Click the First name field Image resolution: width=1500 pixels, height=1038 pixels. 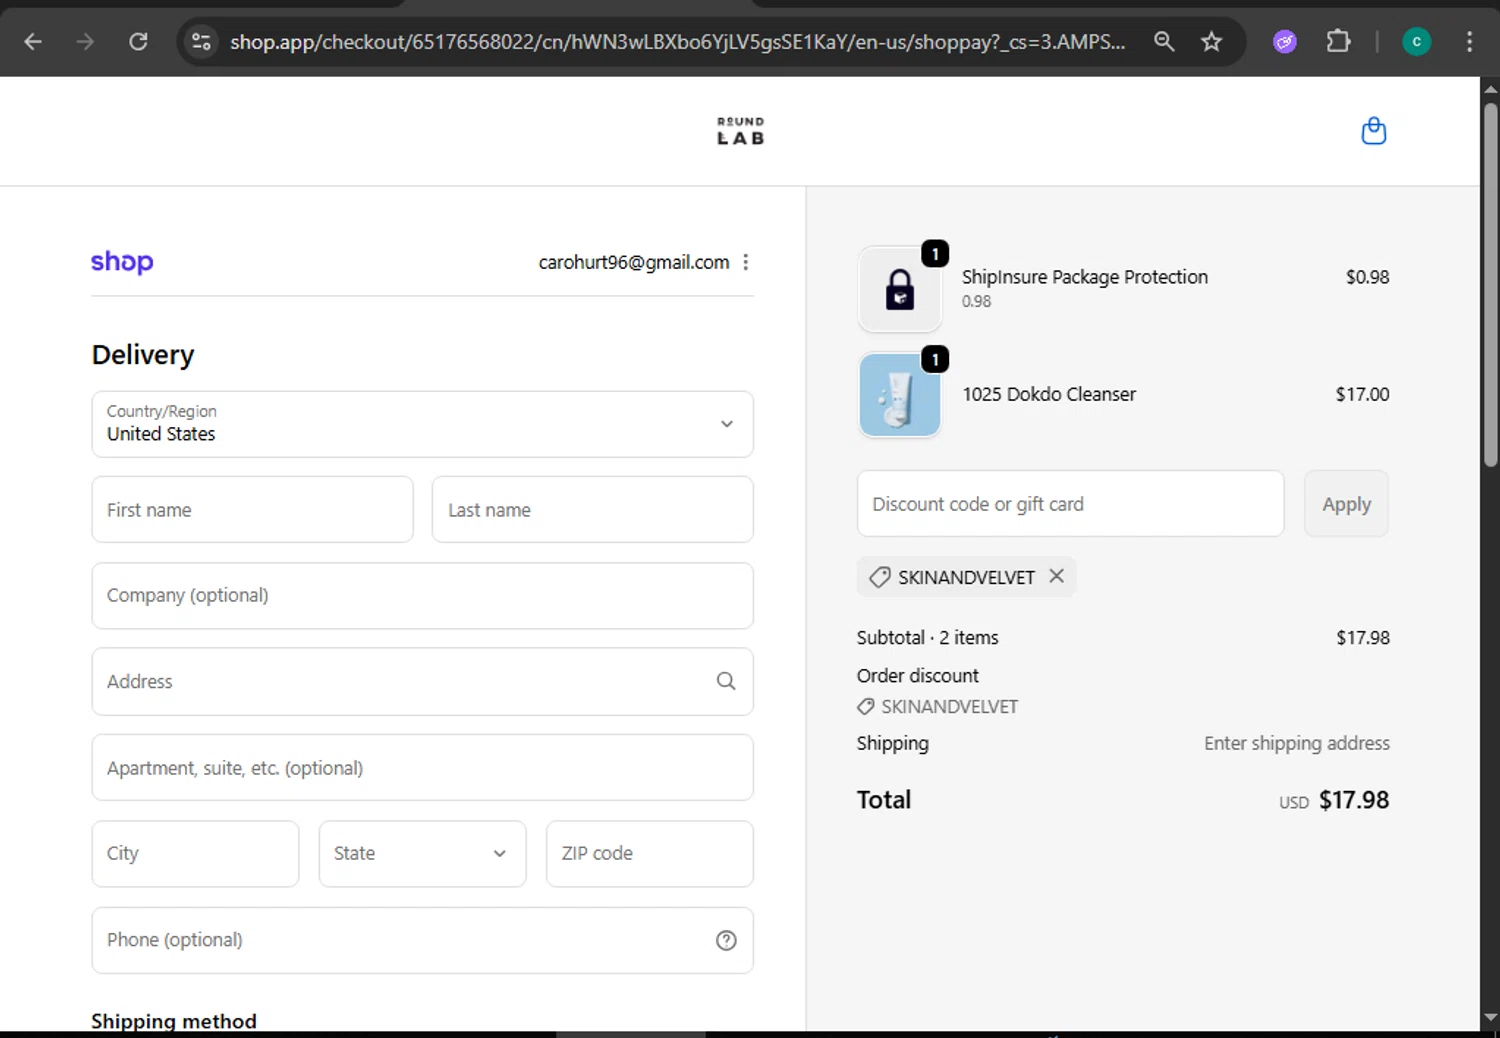click(x=252, y=510)
